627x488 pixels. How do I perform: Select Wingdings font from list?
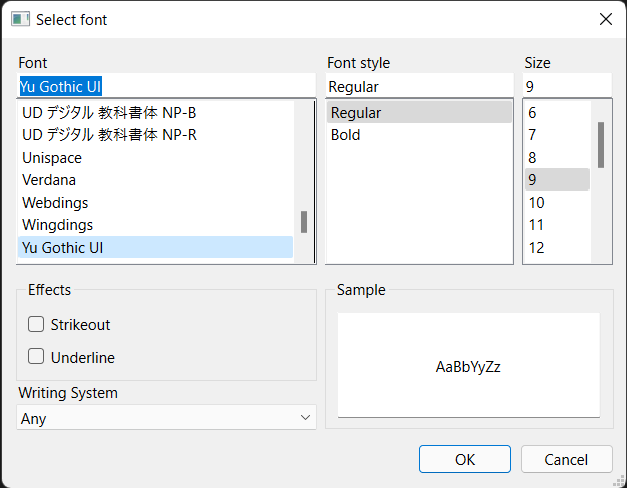tap(57, 225)
